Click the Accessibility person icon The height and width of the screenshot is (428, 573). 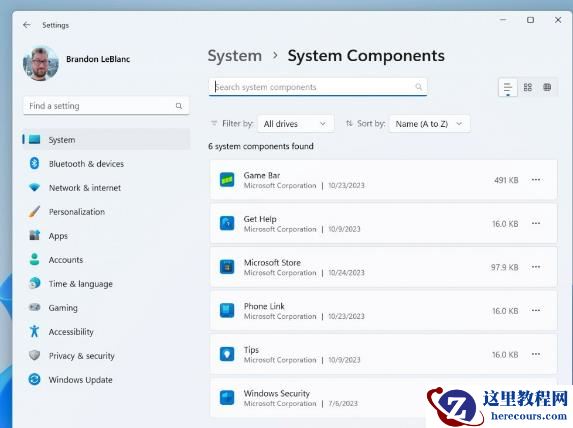34,331
